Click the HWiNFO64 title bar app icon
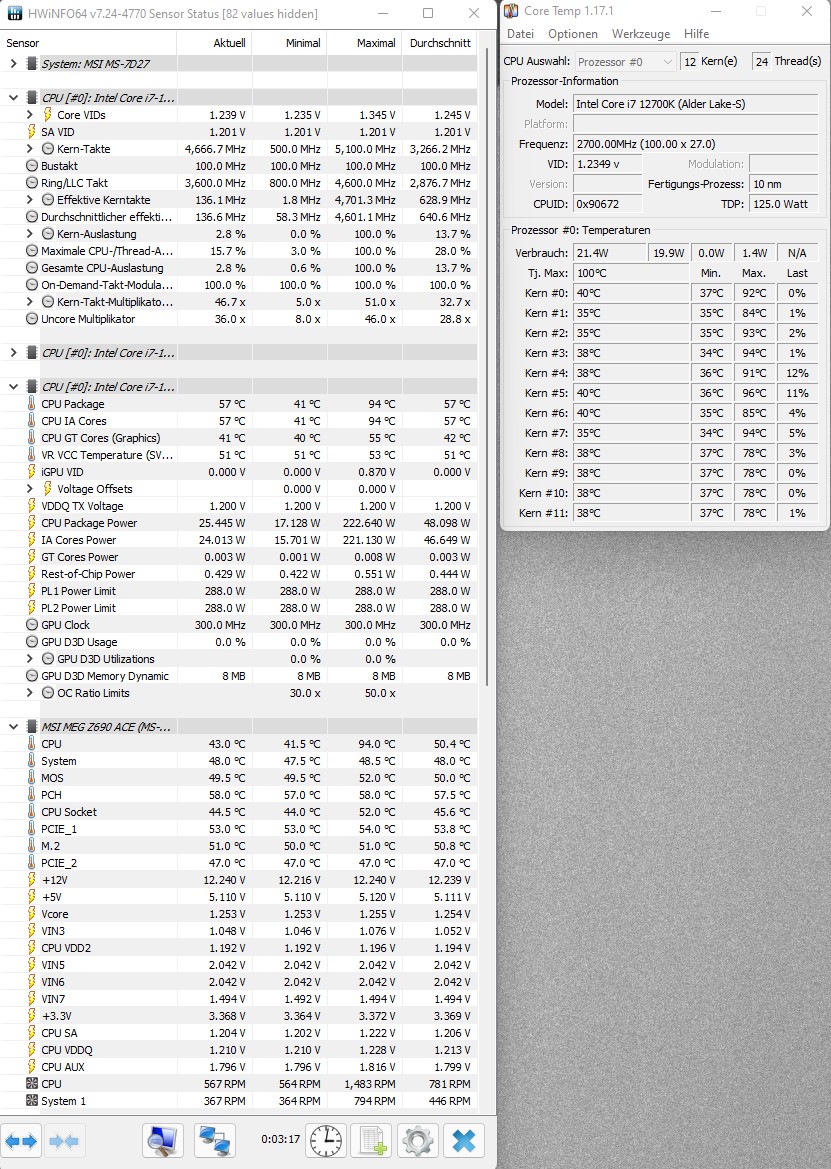This screenshot has width=831, height=1169. (14, 13)
